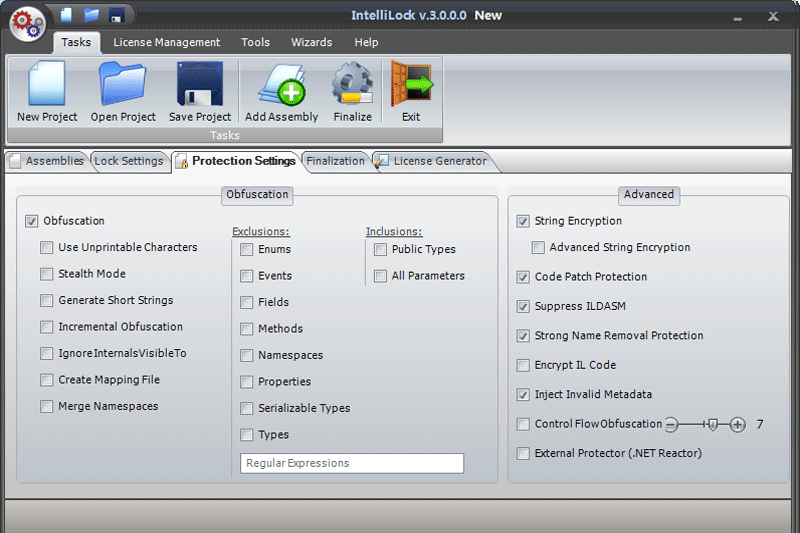Open the Help menu
The width and height of the screenshot is (800, 533).
click(366, 42)
